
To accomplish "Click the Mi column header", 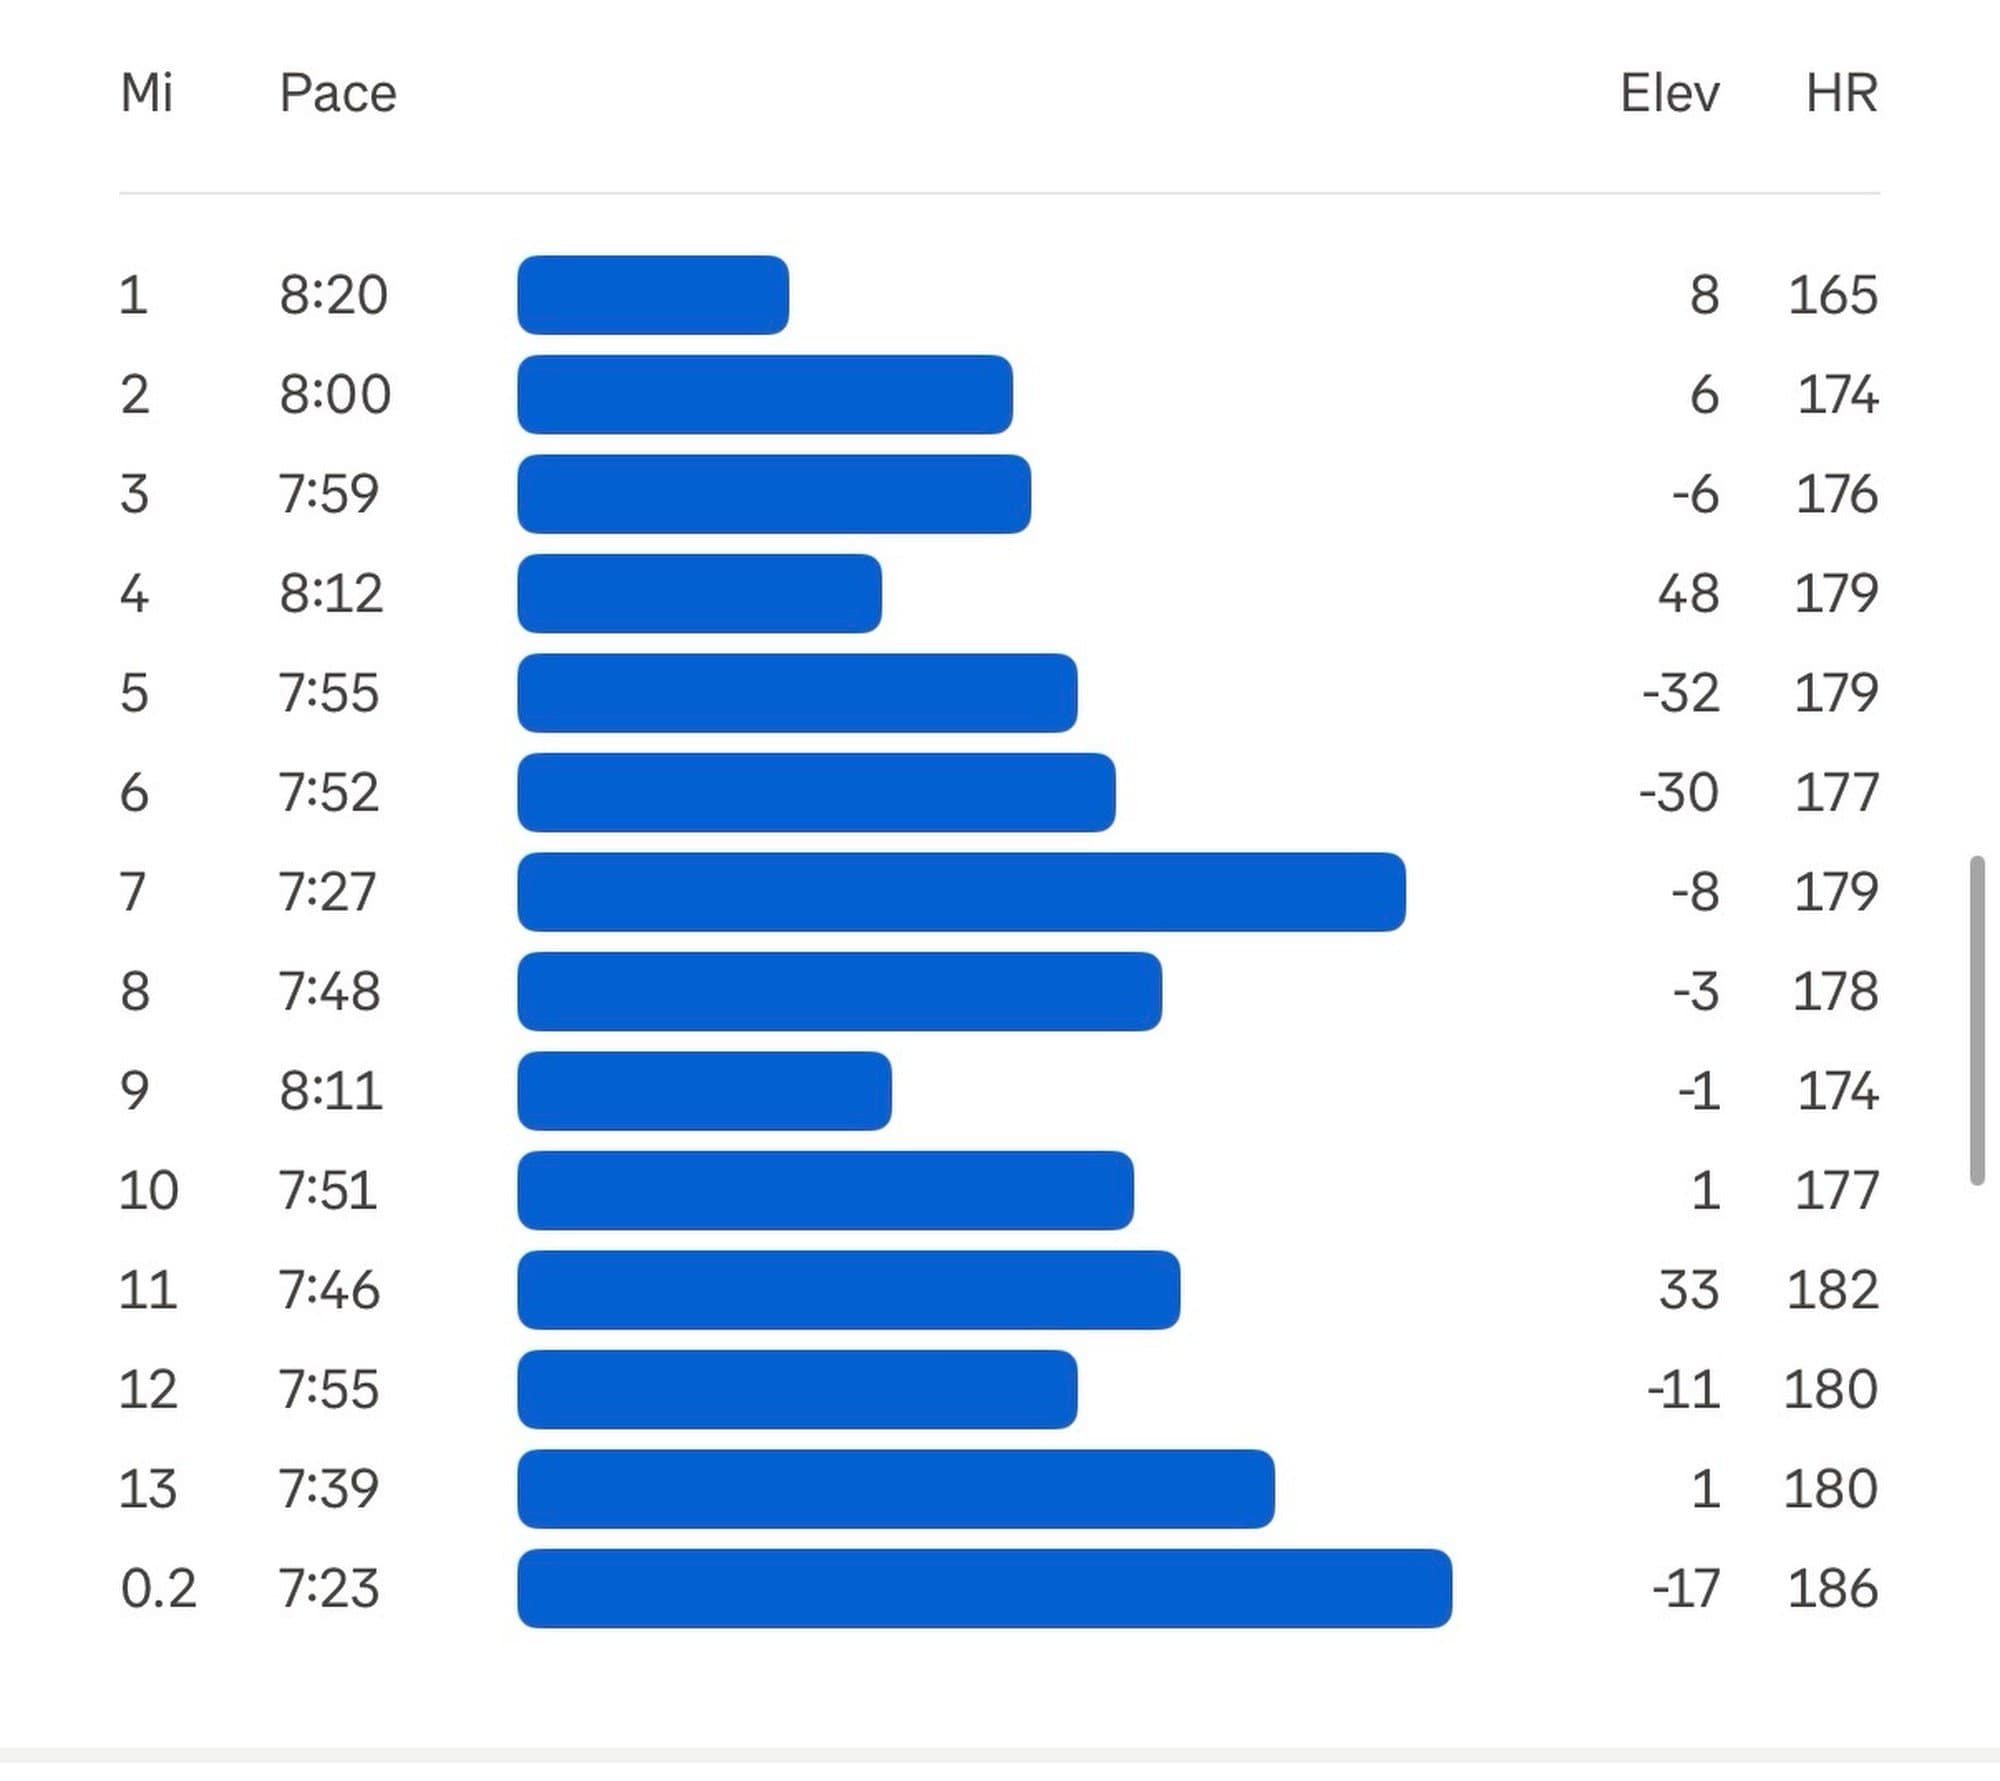I will pos(146,93).
